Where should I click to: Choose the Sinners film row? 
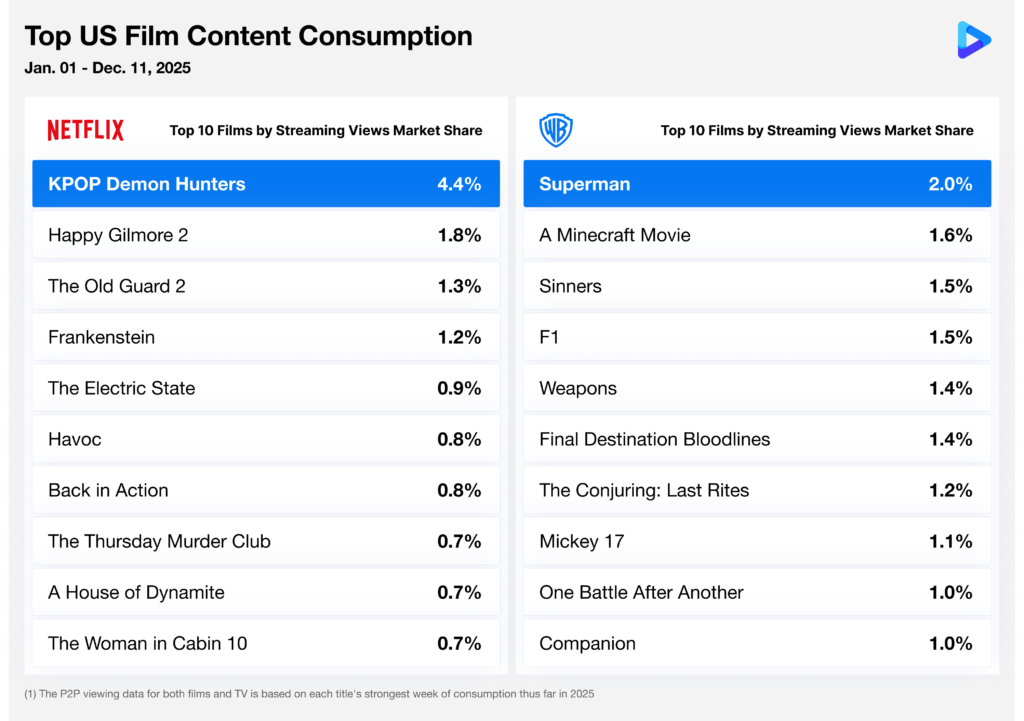tap(757, 286)
